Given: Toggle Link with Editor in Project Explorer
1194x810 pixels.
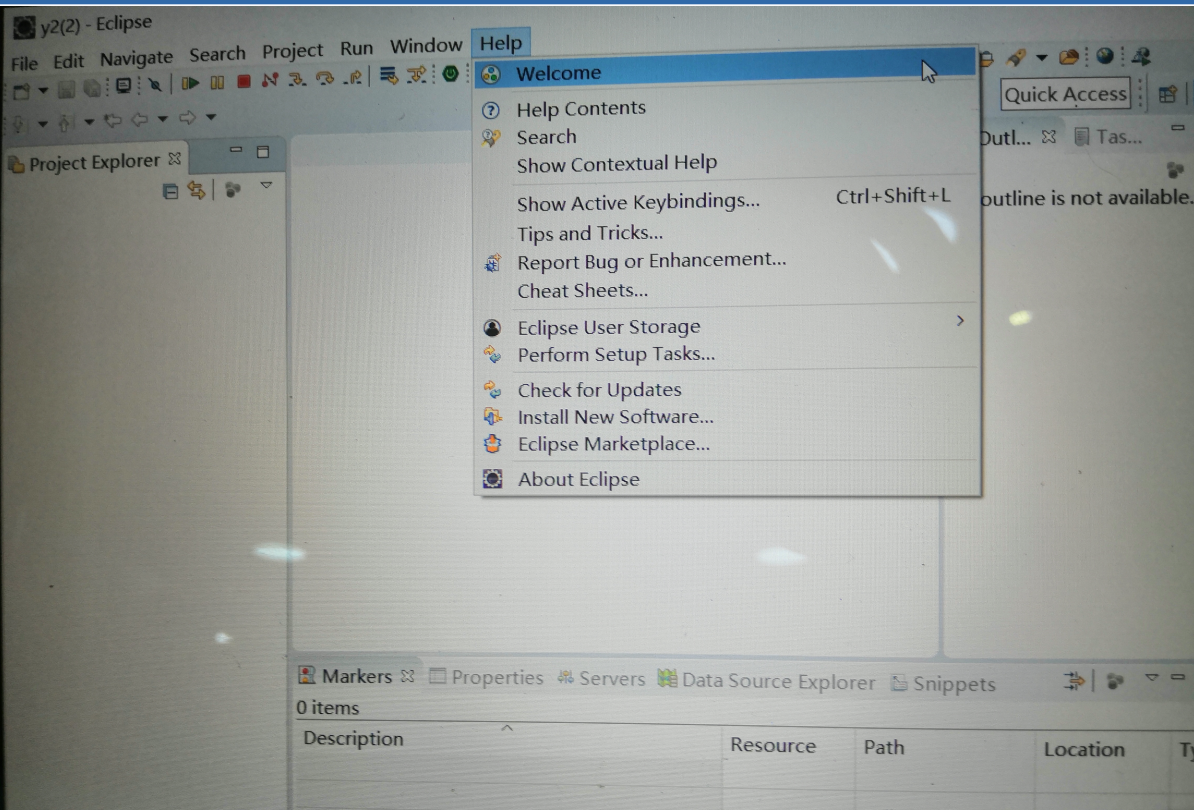Looking at the screenshot, I should coord(197,190).
